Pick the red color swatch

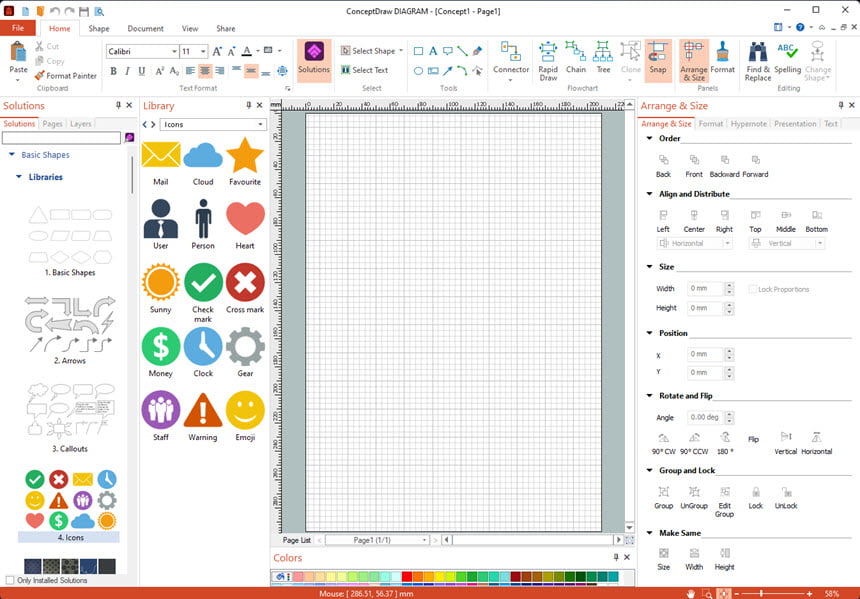[406, 577]
